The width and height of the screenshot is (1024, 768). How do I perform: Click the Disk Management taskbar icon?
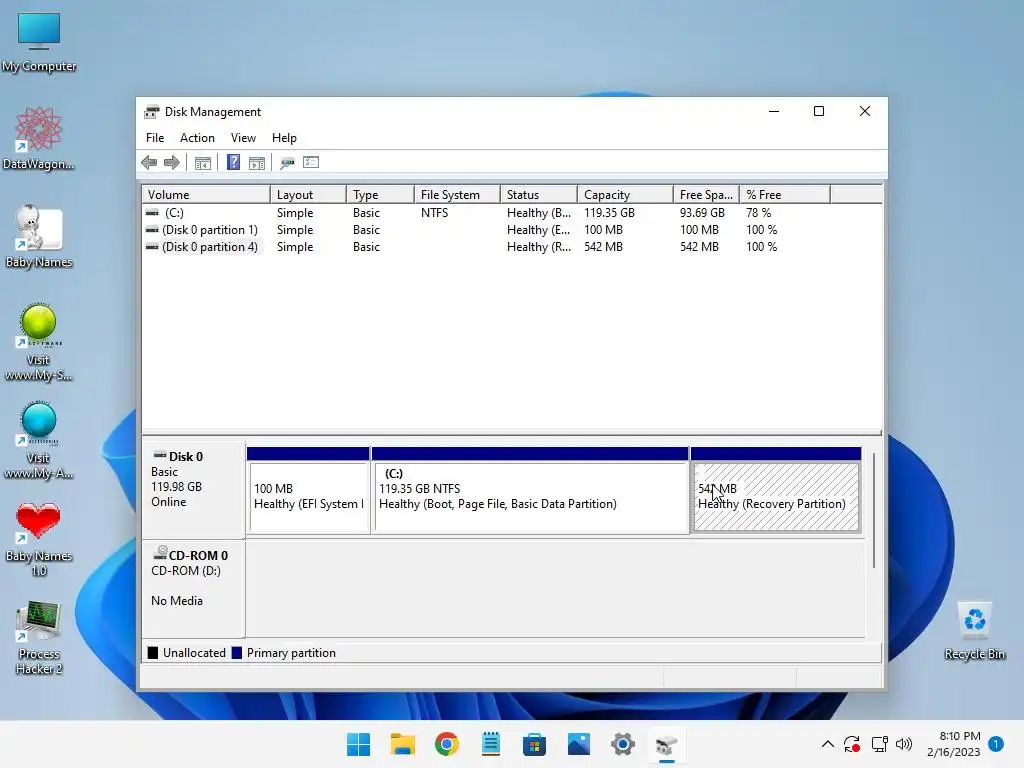pos(666,744)
